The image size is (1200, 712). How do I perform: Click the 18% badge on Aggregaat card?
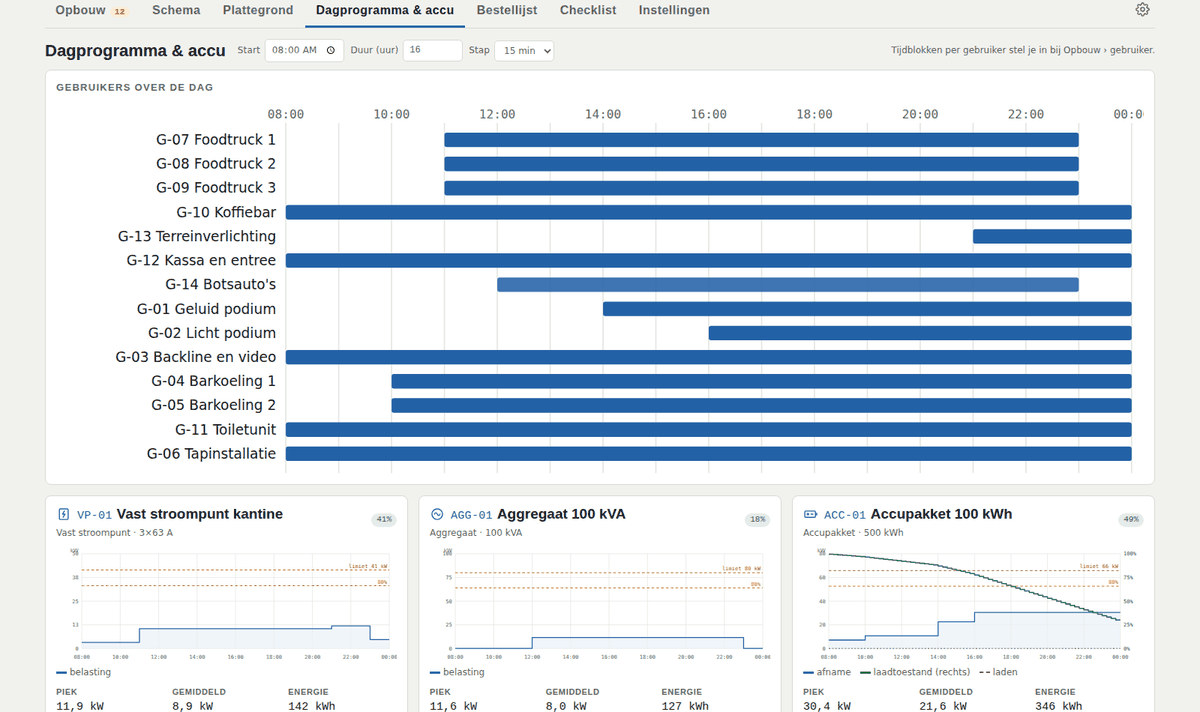(x=758, y=520)
